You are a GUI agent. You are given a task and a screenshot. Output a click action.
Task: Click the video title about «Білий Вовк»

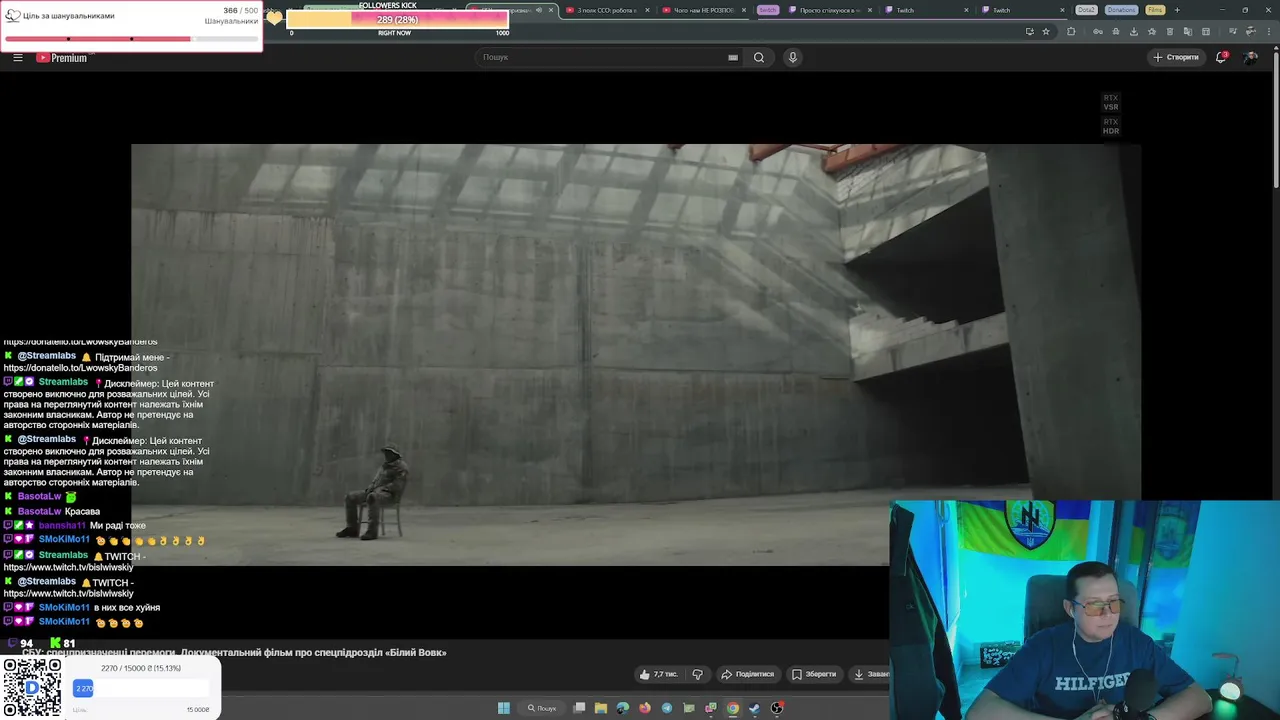click(234, 652)
